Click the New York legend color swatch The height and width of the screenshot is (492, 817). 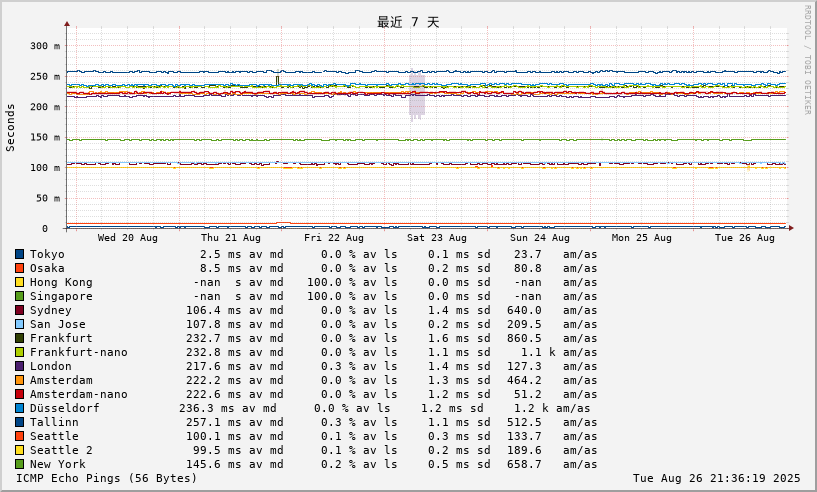tap(19, 465)
